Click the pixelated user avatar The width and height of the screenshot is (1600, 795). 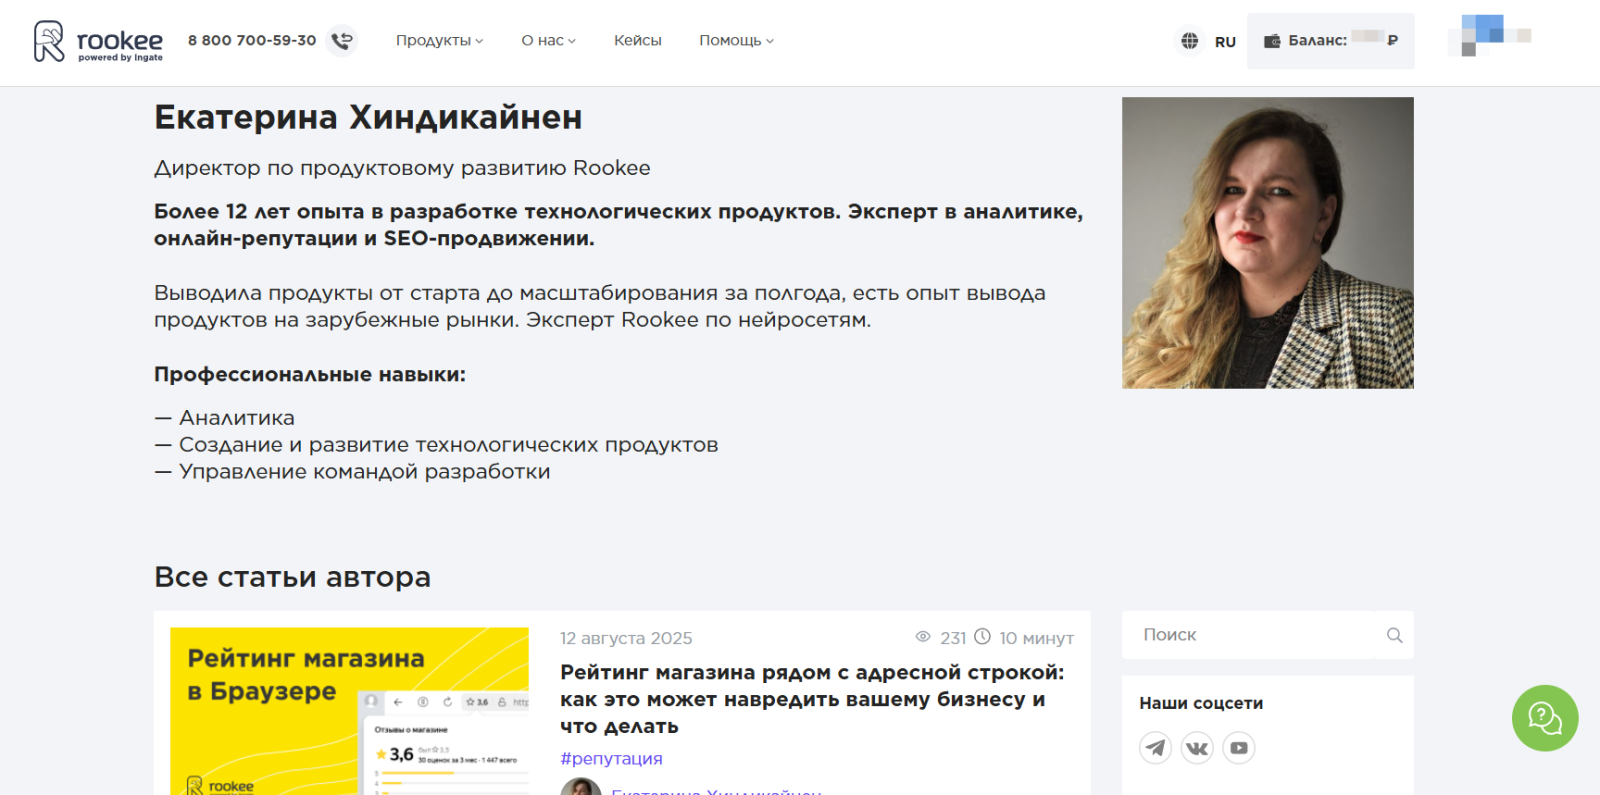pos(1489,36)
